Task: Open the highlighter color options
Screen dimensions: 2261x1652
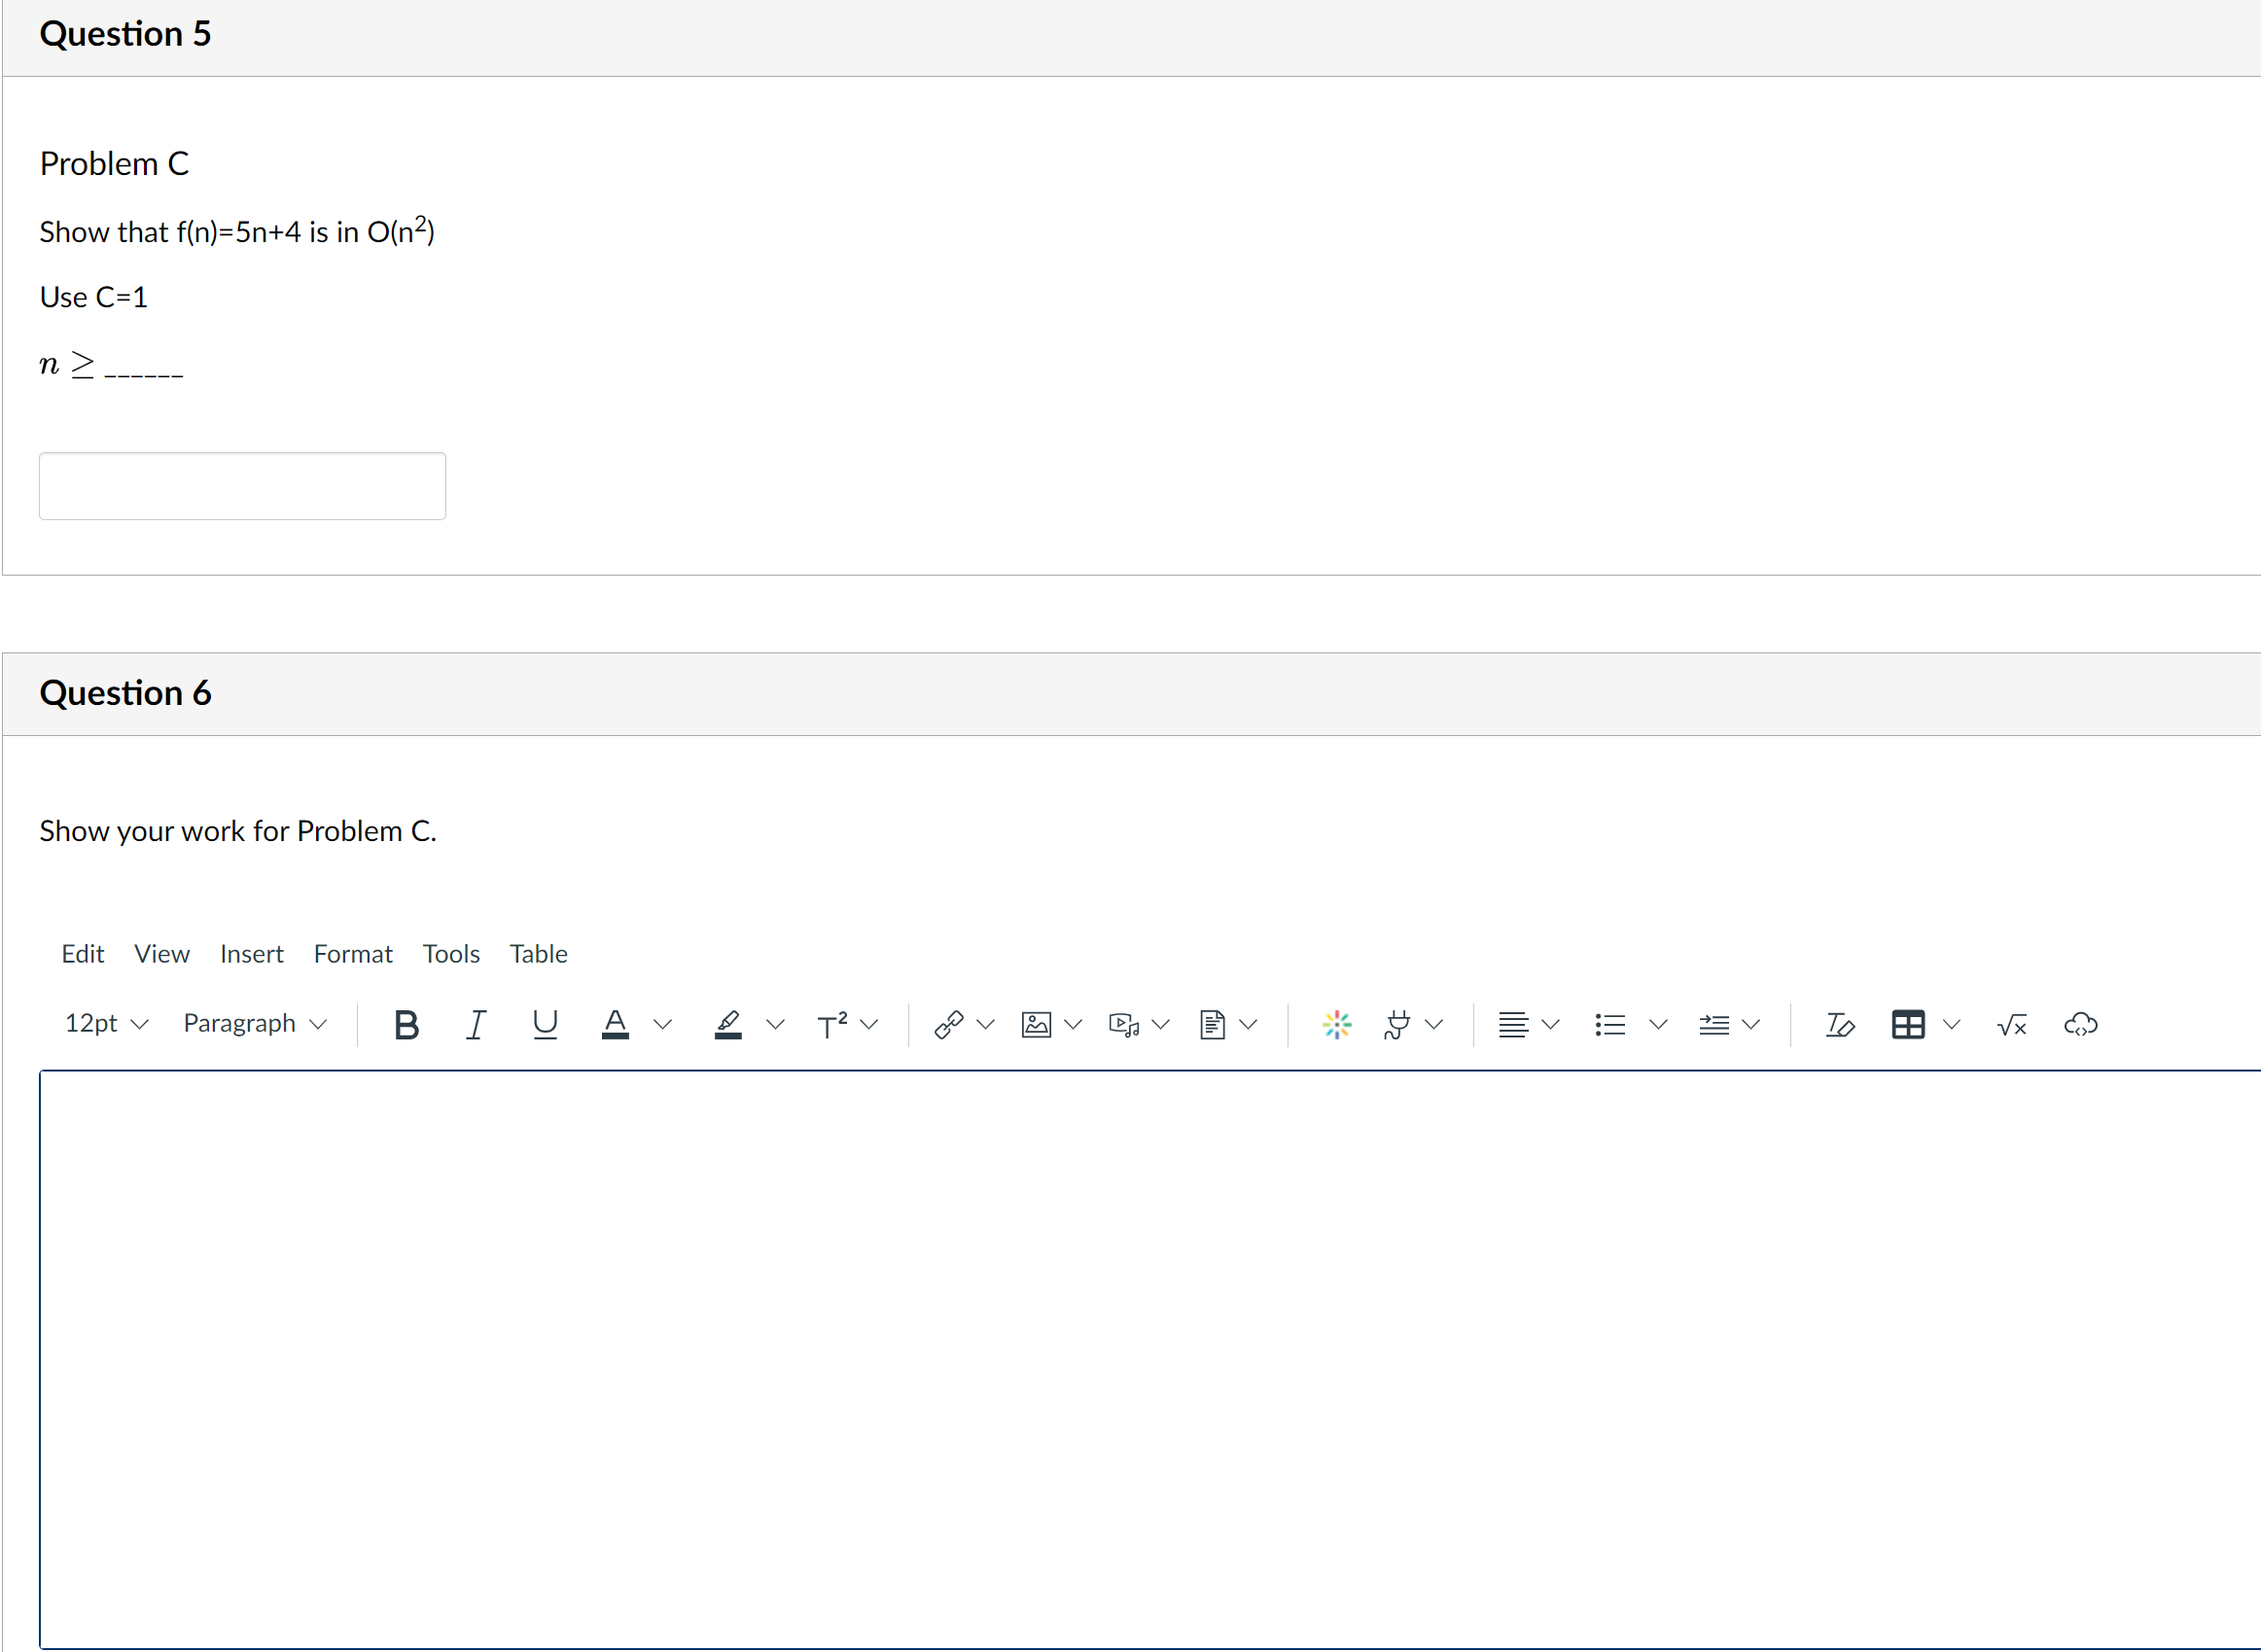Action: pyautogui.click(x=776, y=1024)
